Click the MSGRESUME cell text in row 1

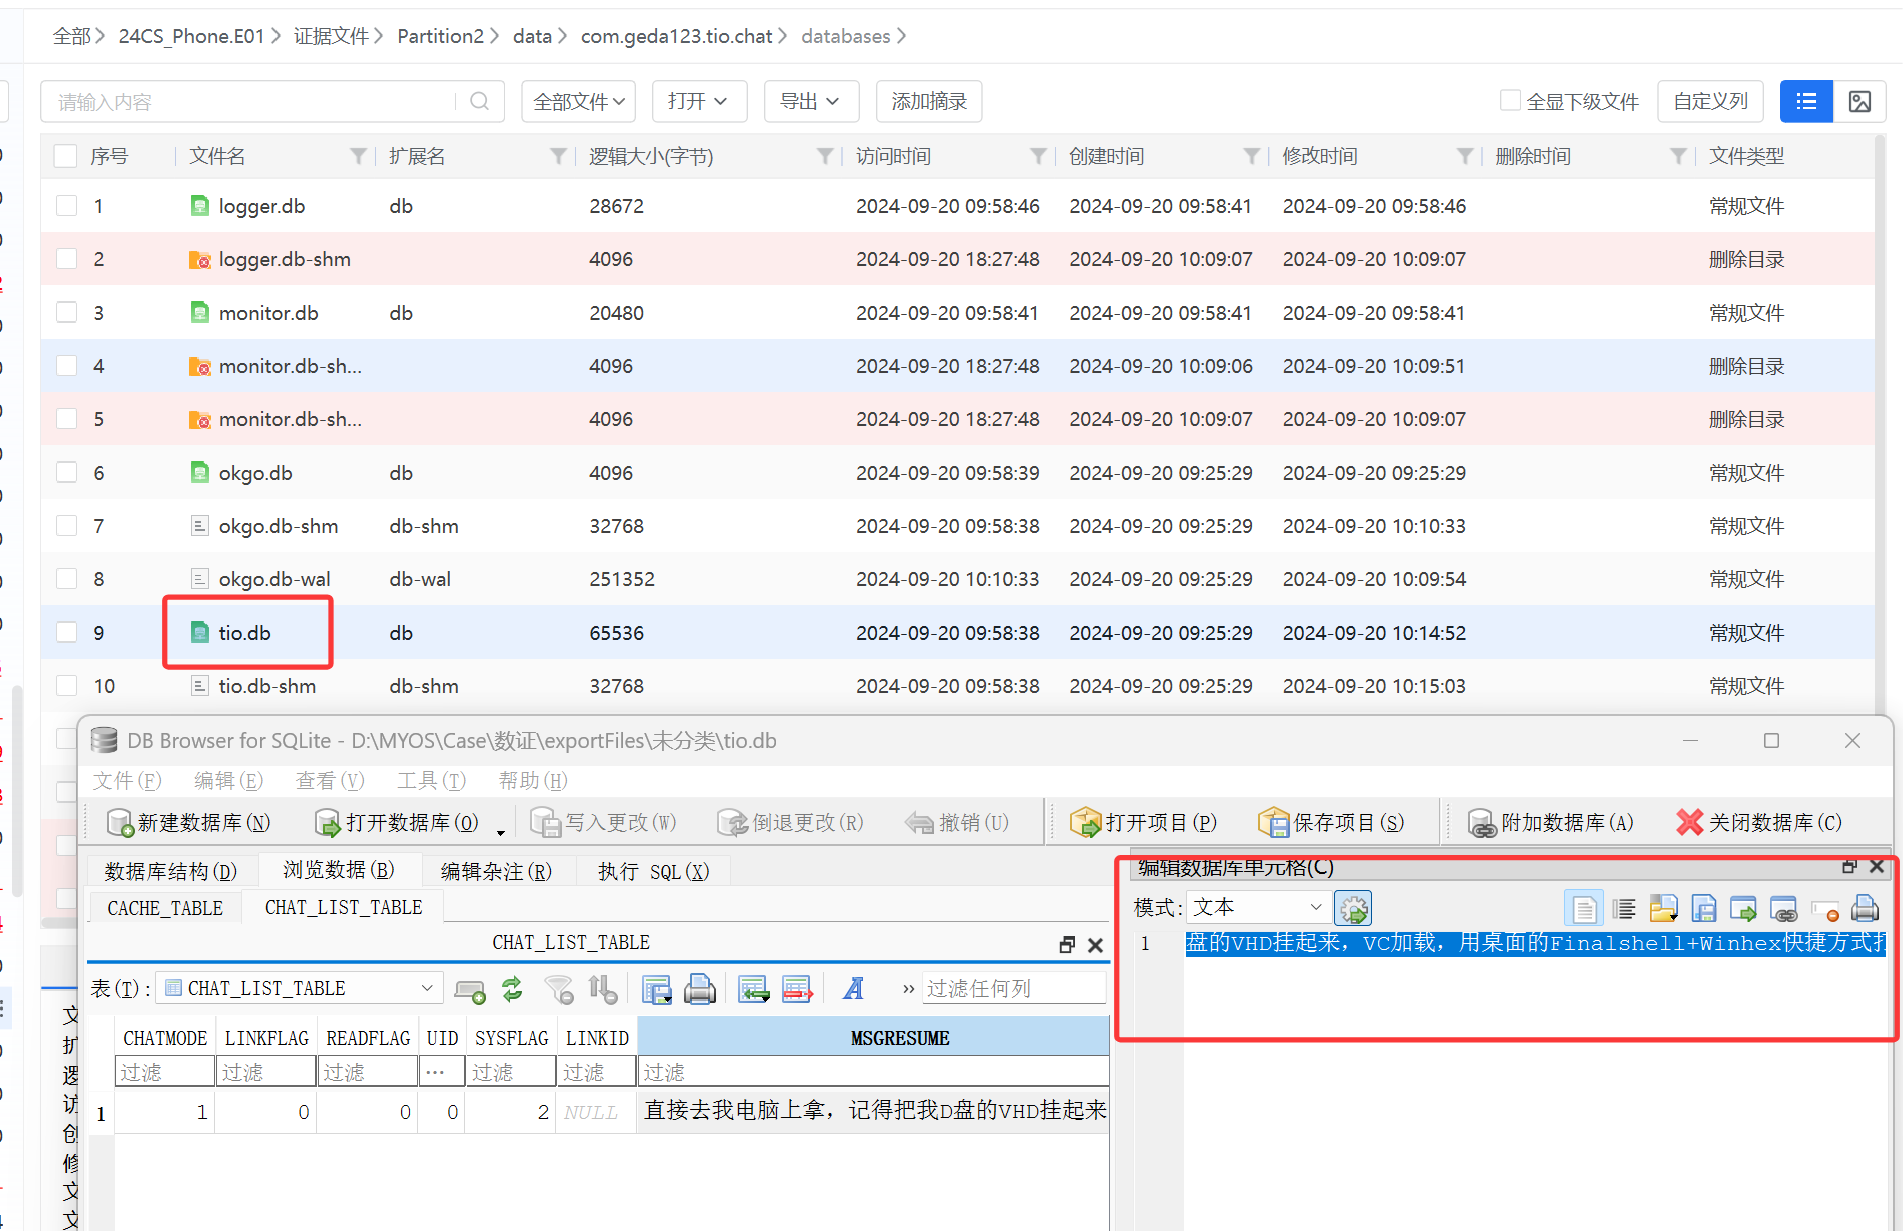pos(875,1111)
